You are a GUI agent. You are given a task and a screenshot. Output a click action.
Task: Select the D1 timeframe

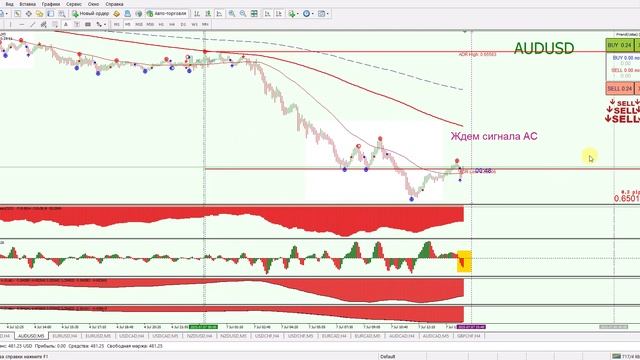[183, 24]
